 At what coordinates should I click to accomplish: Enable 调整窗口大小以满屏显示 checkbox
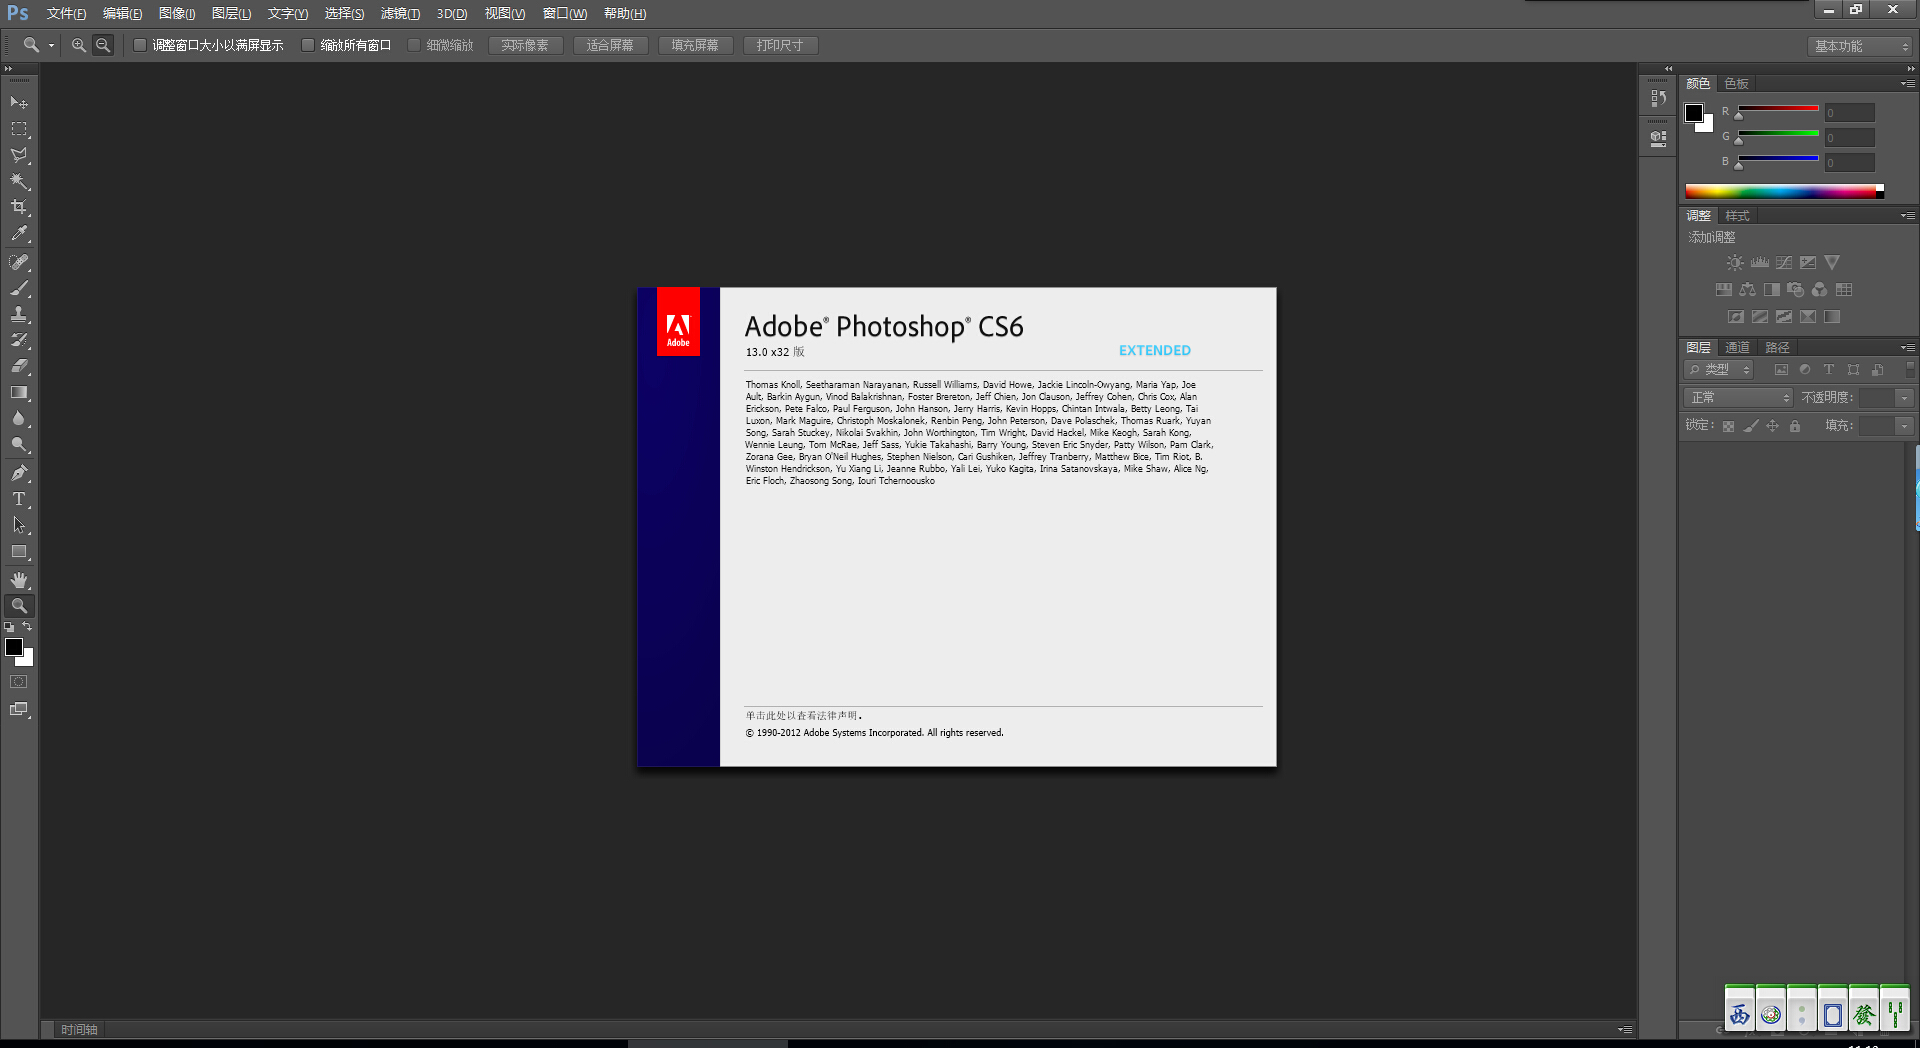coord(140,45)
